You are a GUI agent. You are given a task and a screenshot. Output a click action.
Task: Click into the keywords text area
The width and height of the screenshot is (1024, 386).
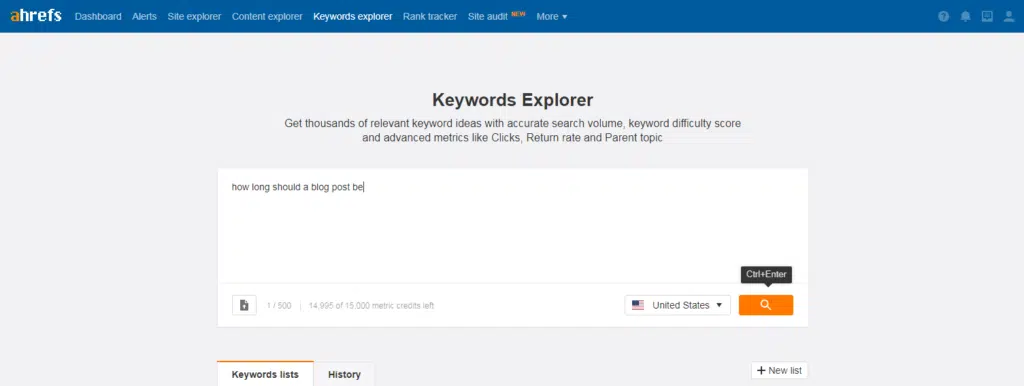click(513, 225)
